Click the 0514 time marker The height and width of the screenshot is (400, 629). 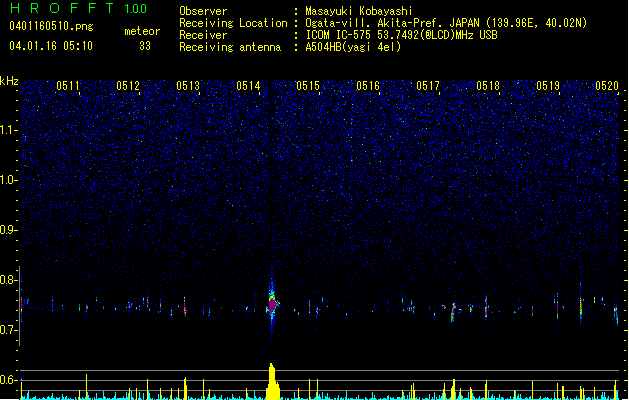(x=248, y=85)
